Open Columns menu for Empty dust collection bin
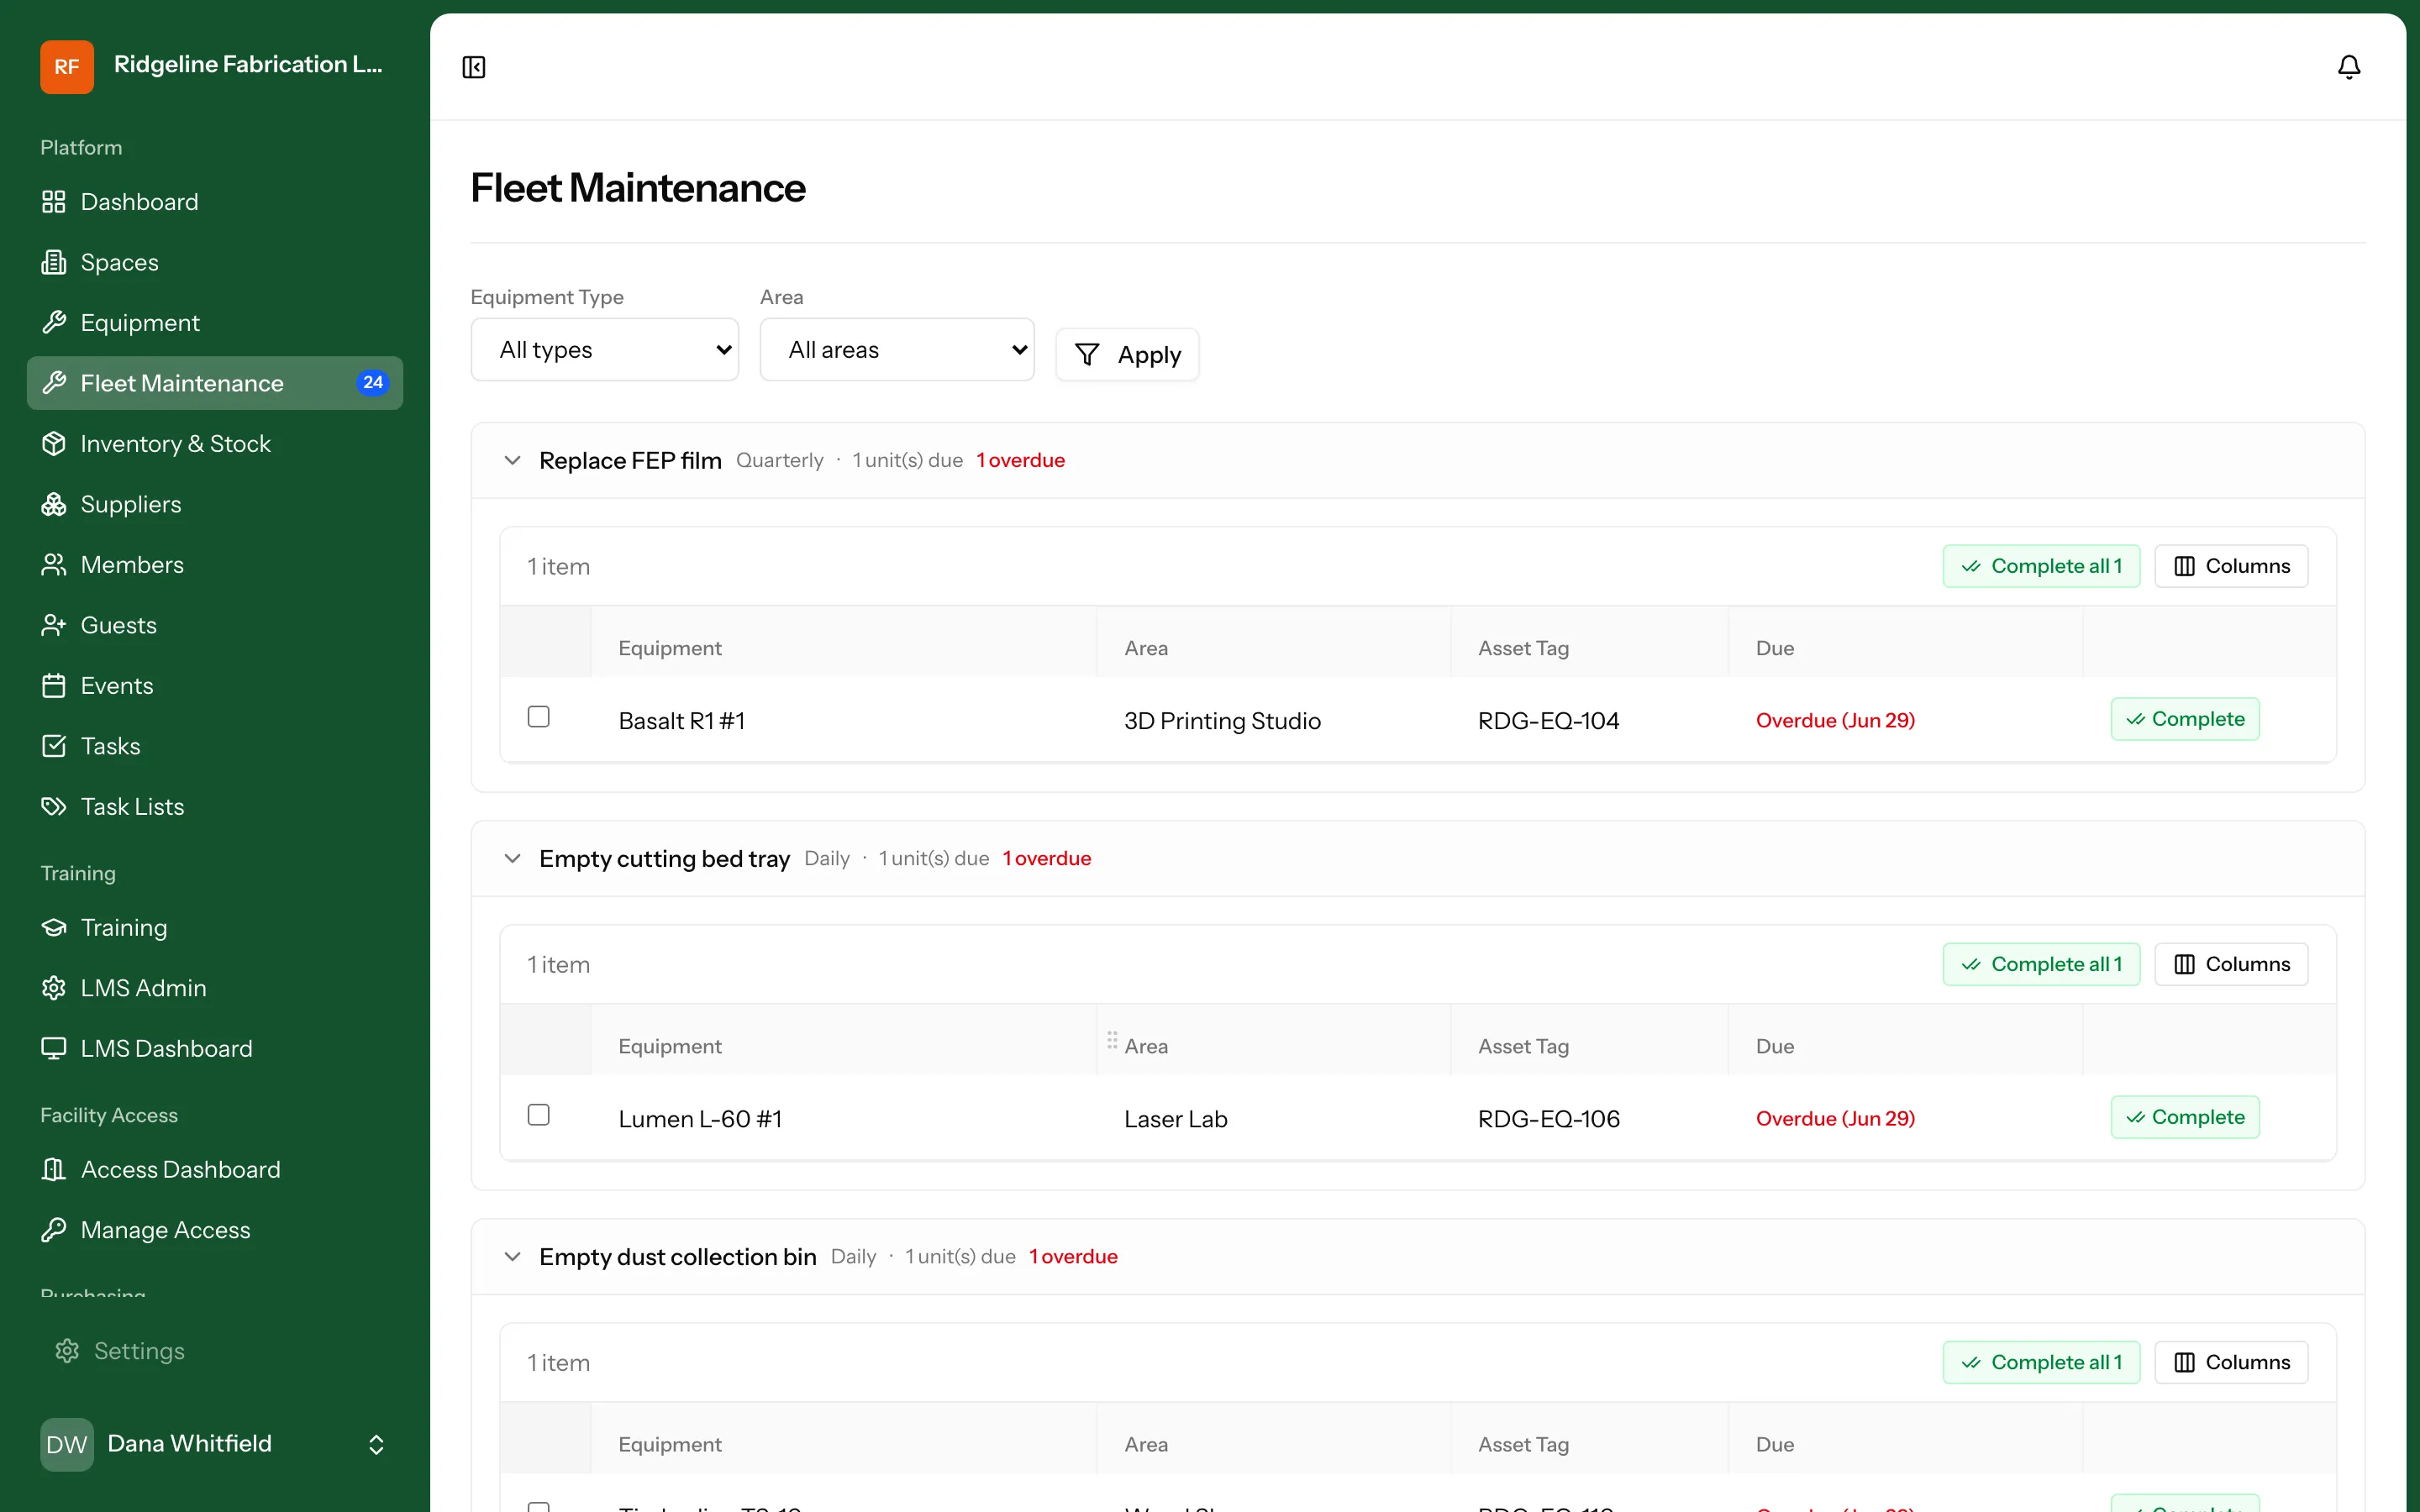 [2231, 1362]
